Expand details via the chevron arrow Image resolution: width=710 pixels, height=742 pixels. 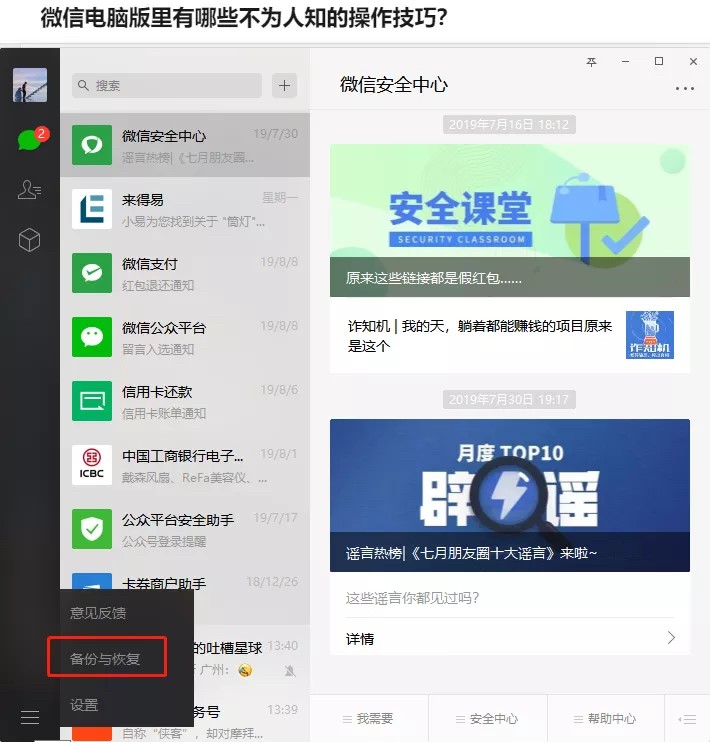coord(671,638)
